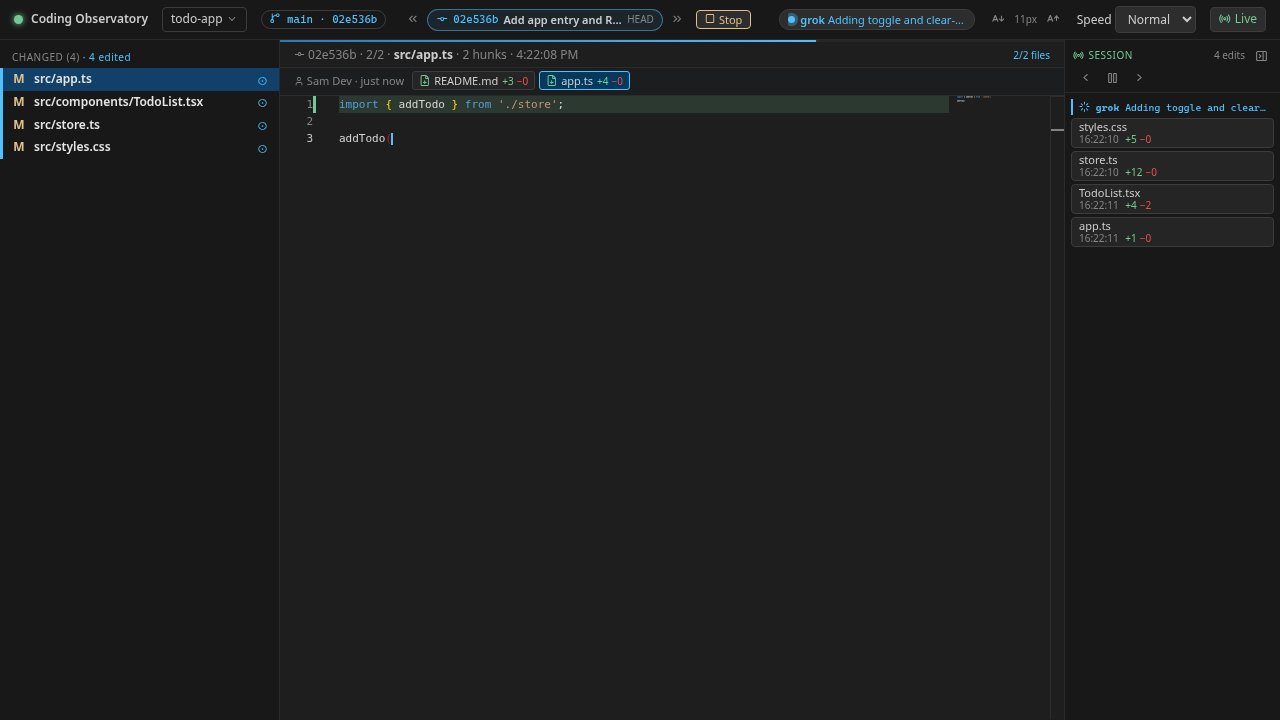Go to the previous commit with the double-left chevron
The height and width of the screenshot is (720, 1280).
(x=412, y=19)
